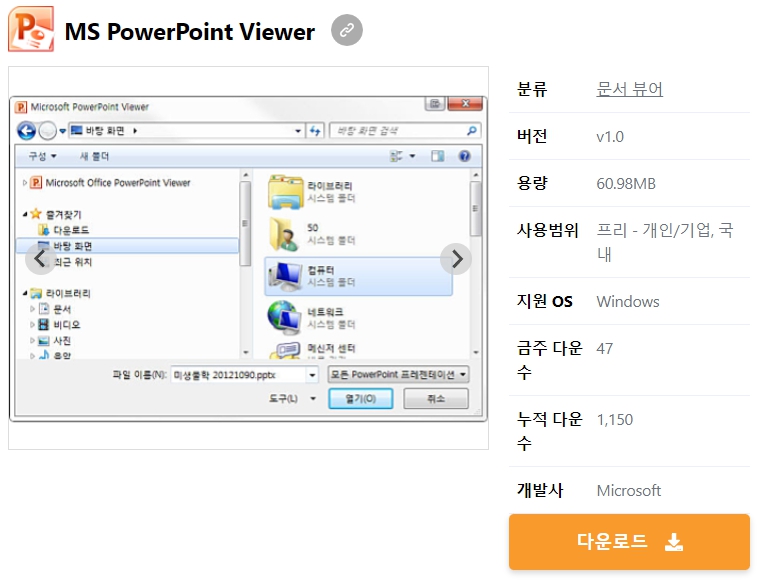Open the 문서 뷰어 category link

629,89
